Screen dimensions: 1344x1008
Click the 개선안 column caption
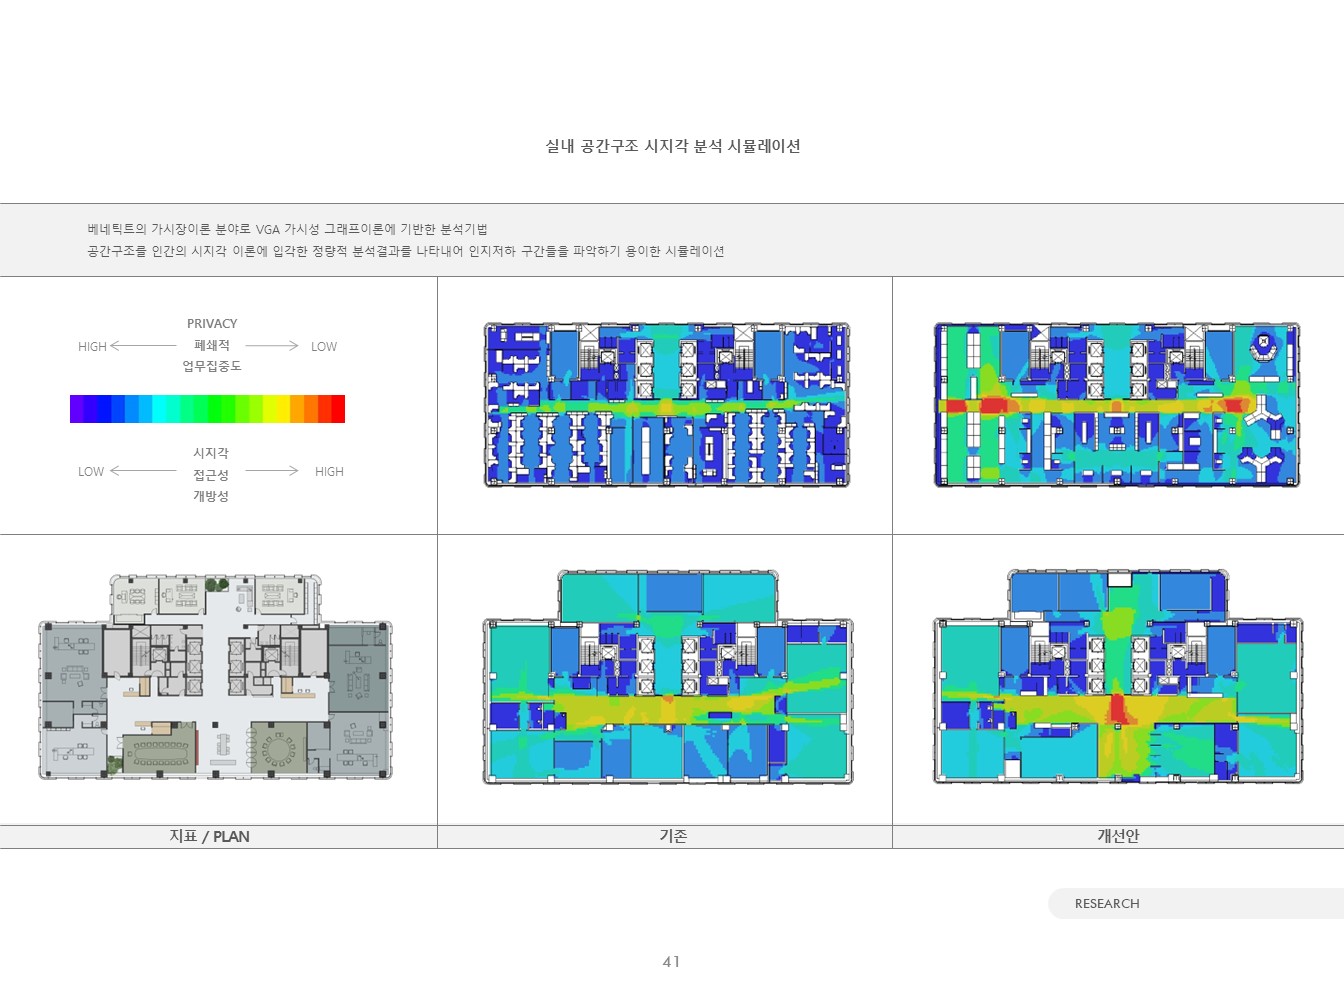1118,837
